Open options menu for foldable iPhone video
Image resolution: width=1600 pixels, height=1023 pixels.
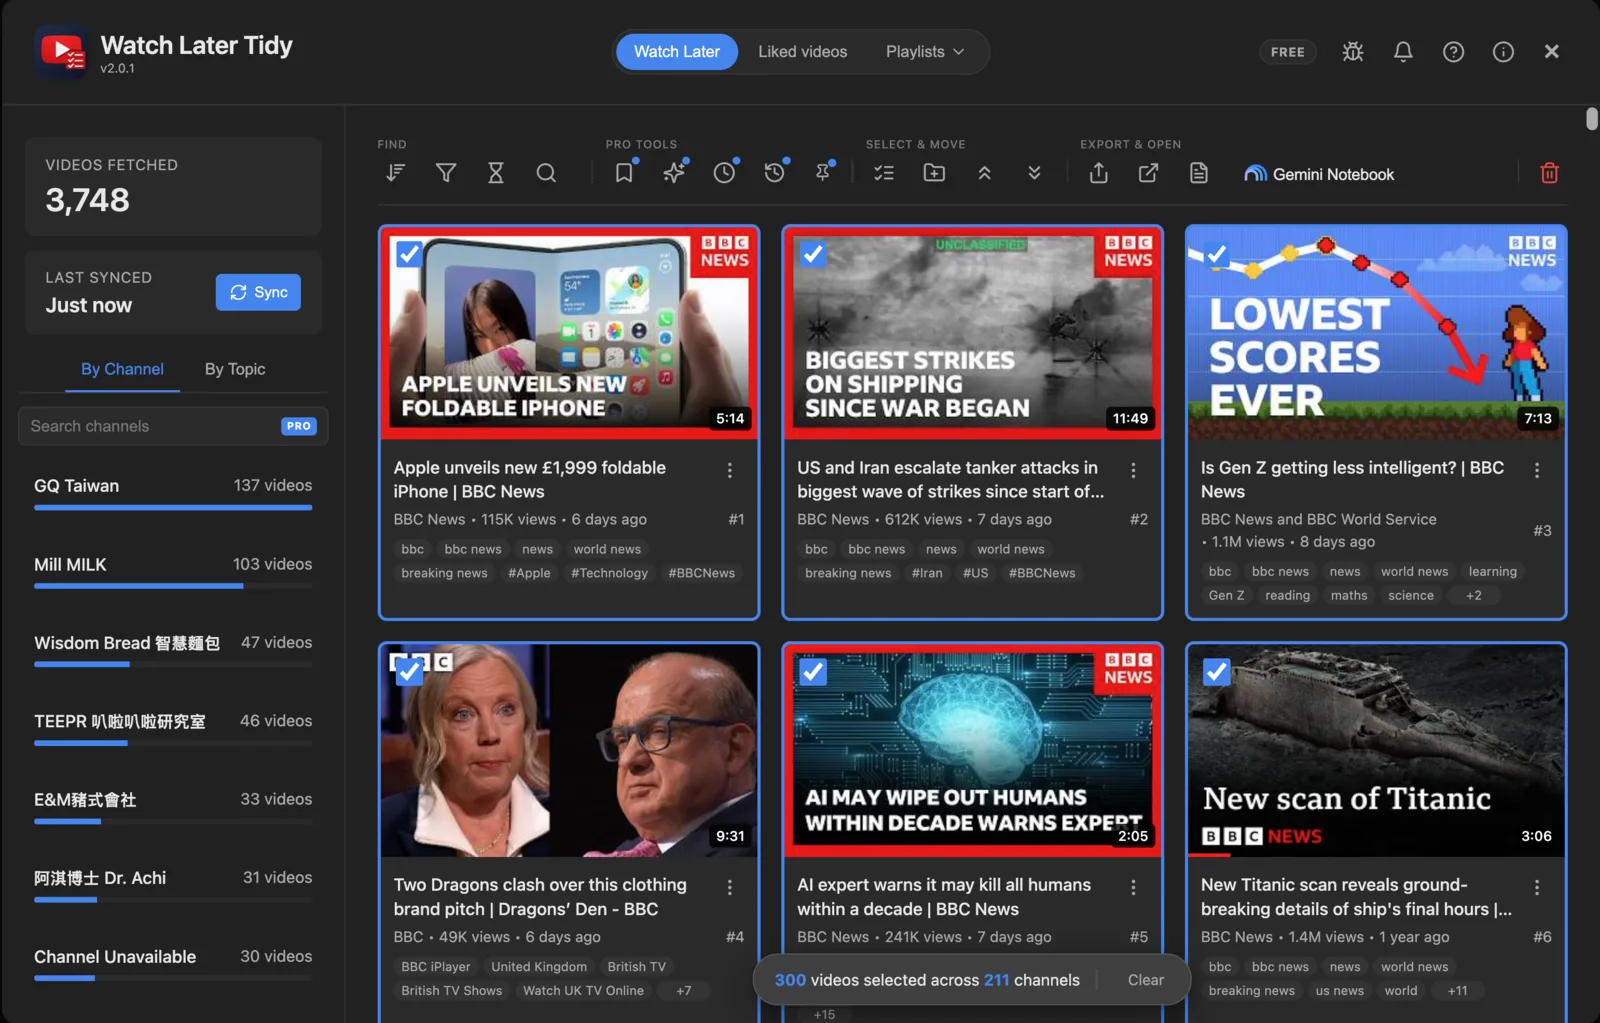pos(730,470)
